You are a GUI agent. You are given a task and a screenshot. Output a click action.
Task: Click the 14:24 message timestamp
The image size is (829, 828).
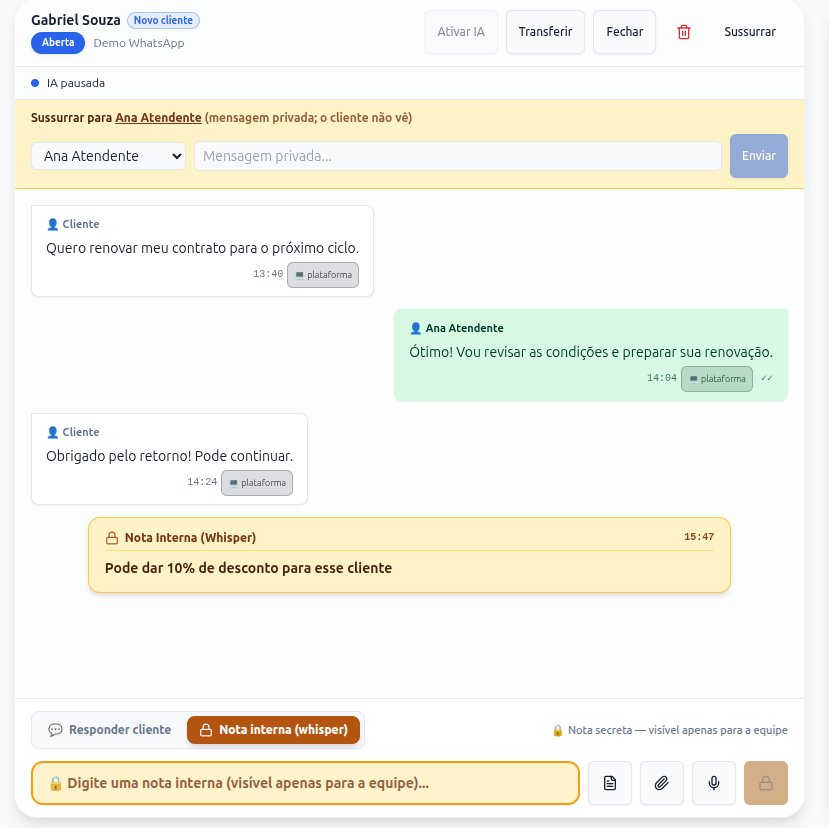click(x=202, y=482)
